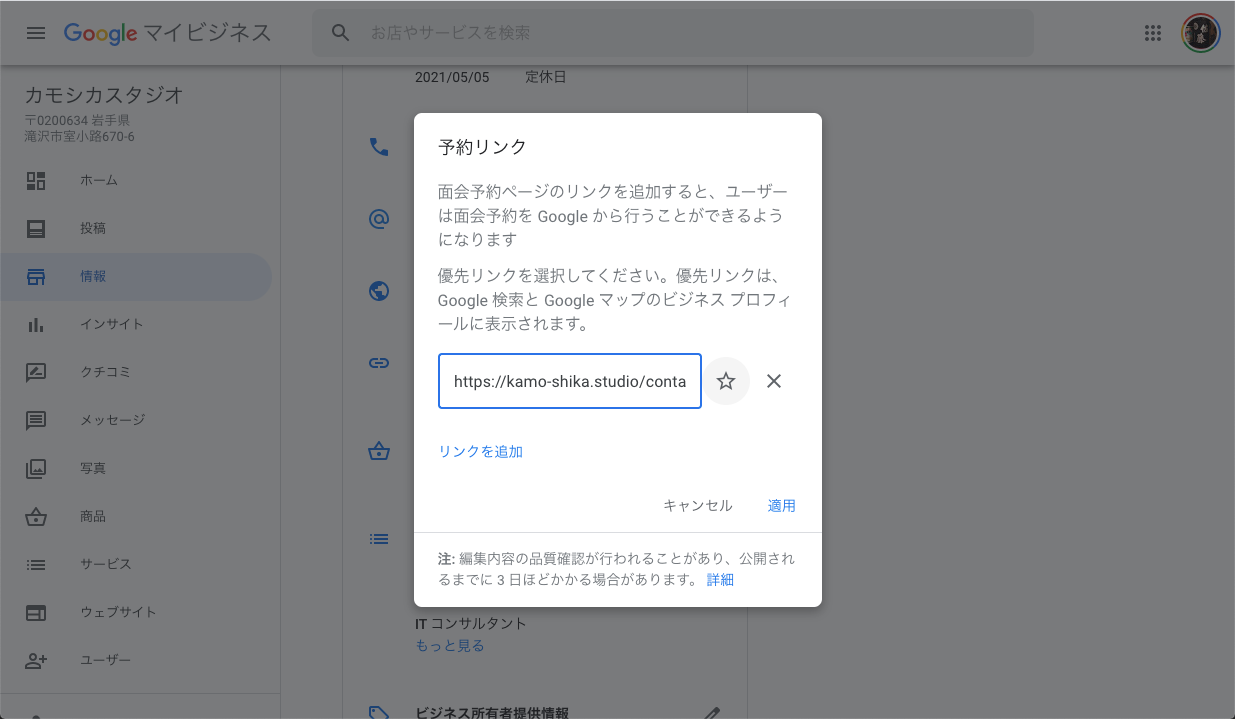Select サービス in the sidebar

tap(106, 565)
